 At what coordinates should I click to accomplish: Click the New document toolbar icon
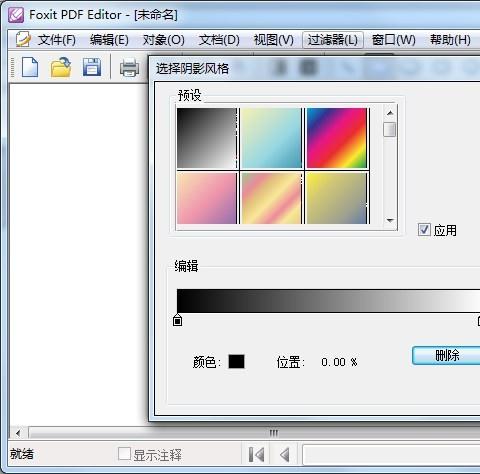coord(30,67)
